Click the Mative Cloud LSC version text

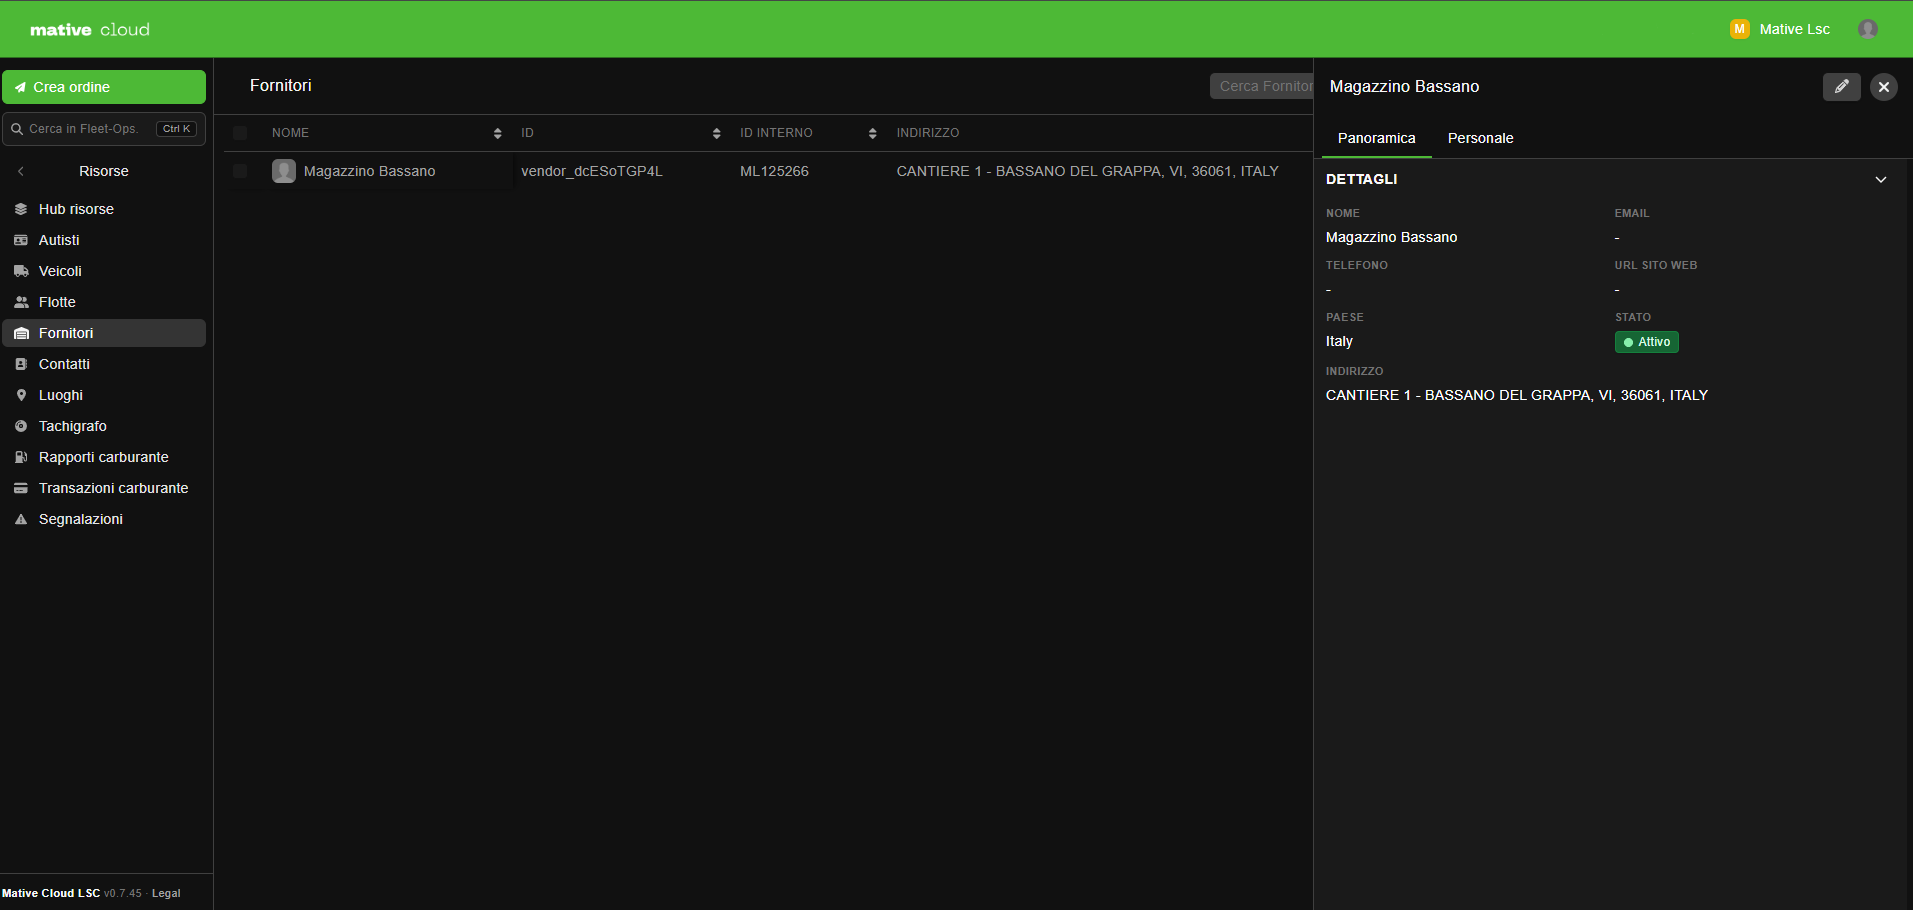coord(72,893)
